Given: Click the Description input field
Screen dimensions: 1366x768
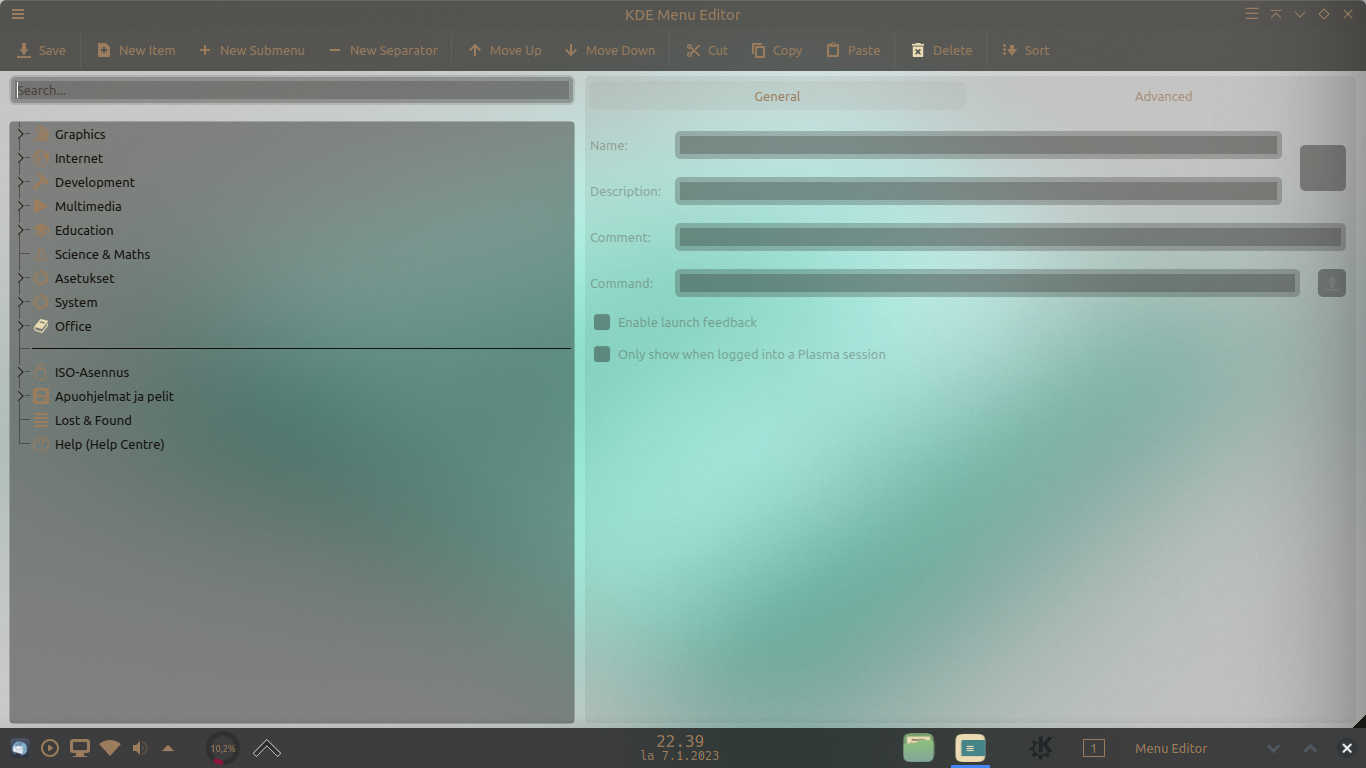Looking at the screenshot, I should coord(978,191).
